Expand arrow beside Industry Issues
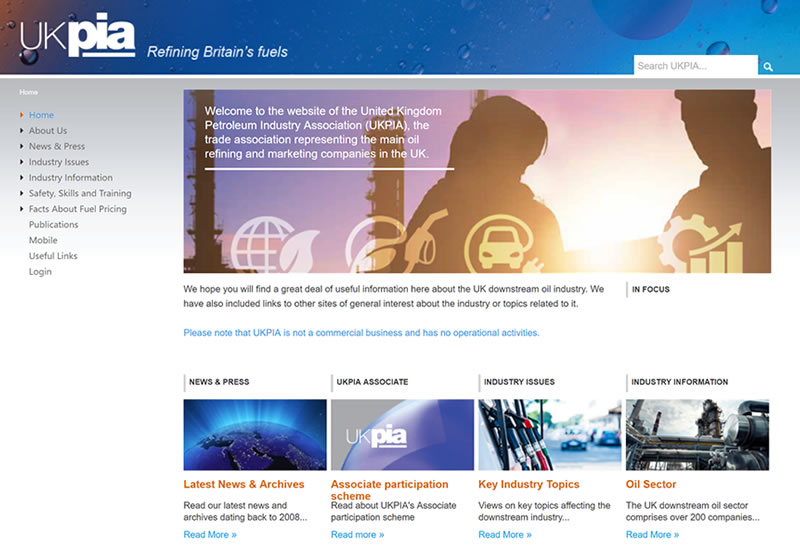This screenshot has height=550, width=800. tap(21, 162)
